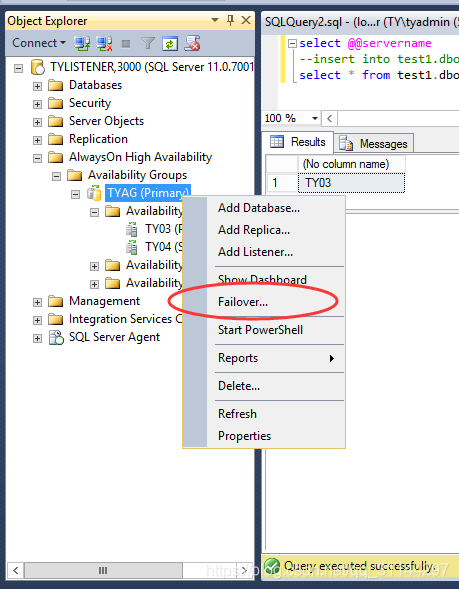Click the query editor scroll-left arrow
The width and height of the screenshot is (459, 589).
[x=329, y=119]
